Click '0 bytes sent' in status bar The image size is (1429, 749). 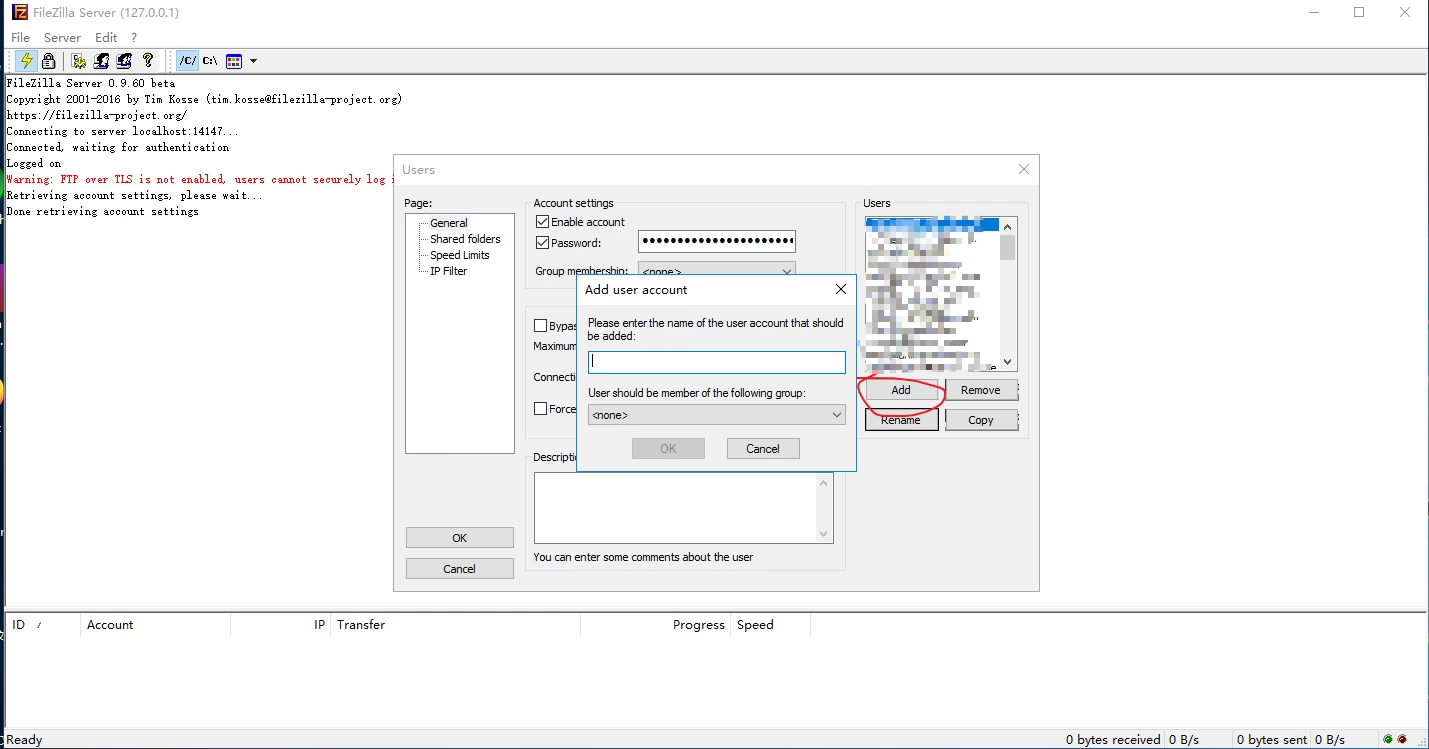1272,740
